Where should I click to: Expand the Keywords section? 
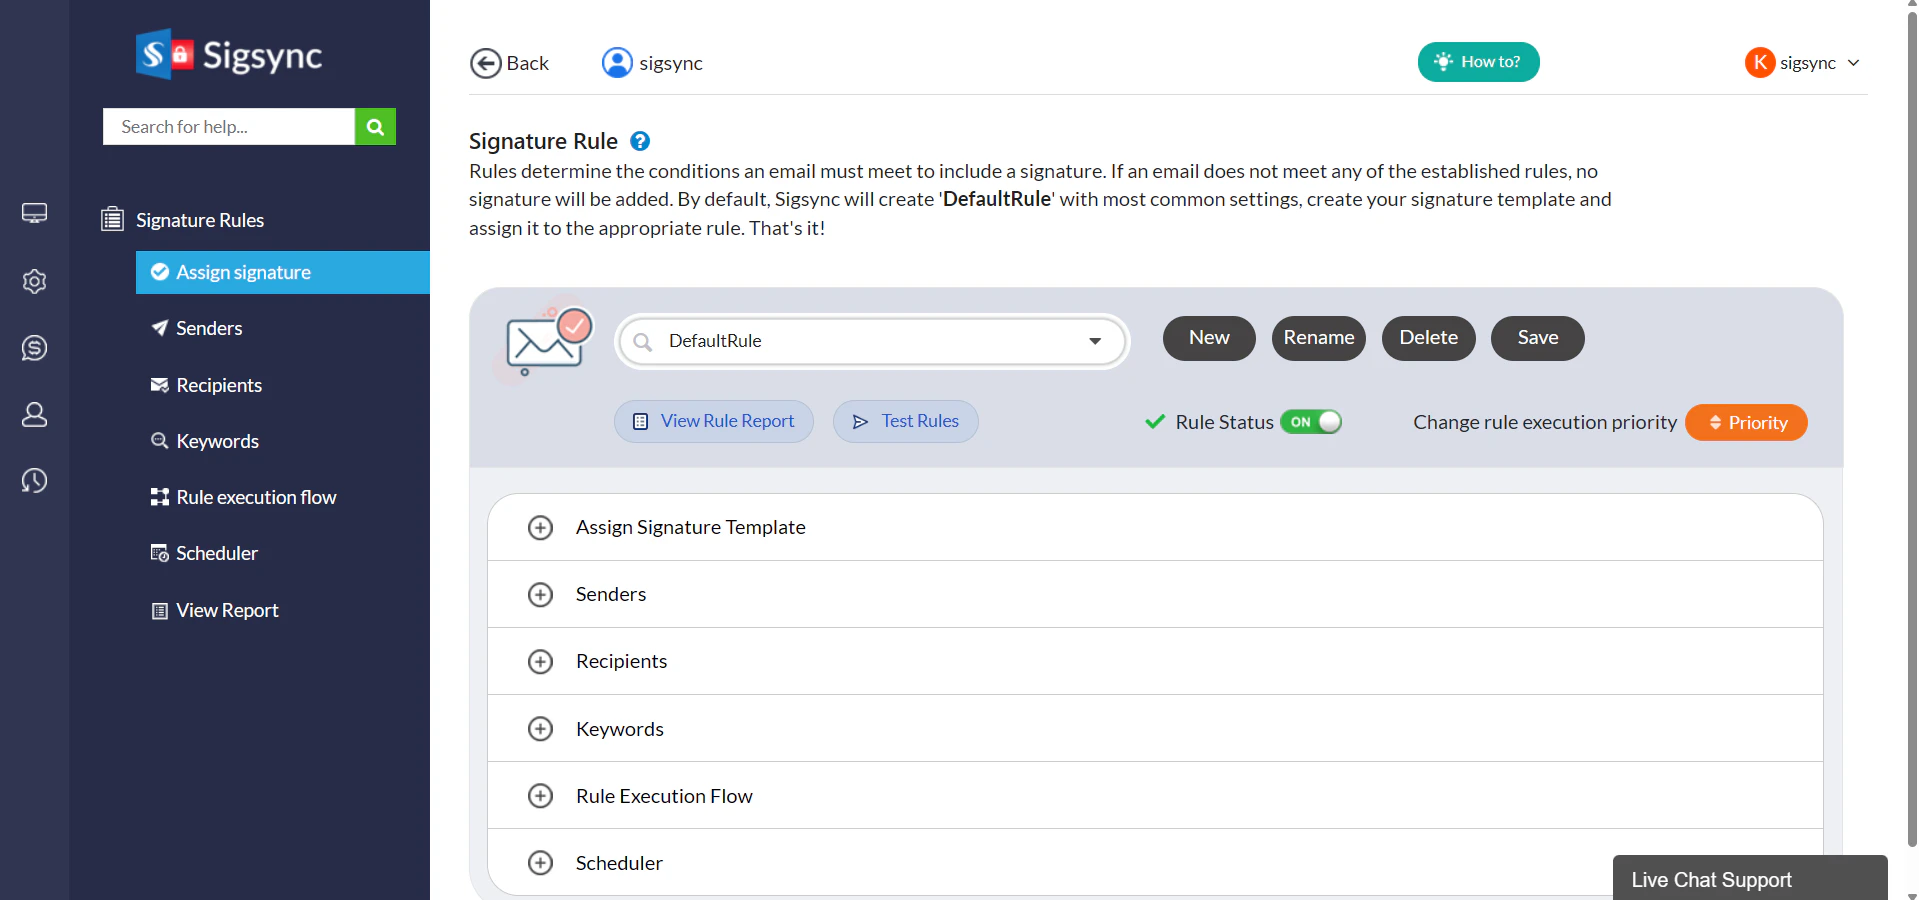tap(541, 728)
